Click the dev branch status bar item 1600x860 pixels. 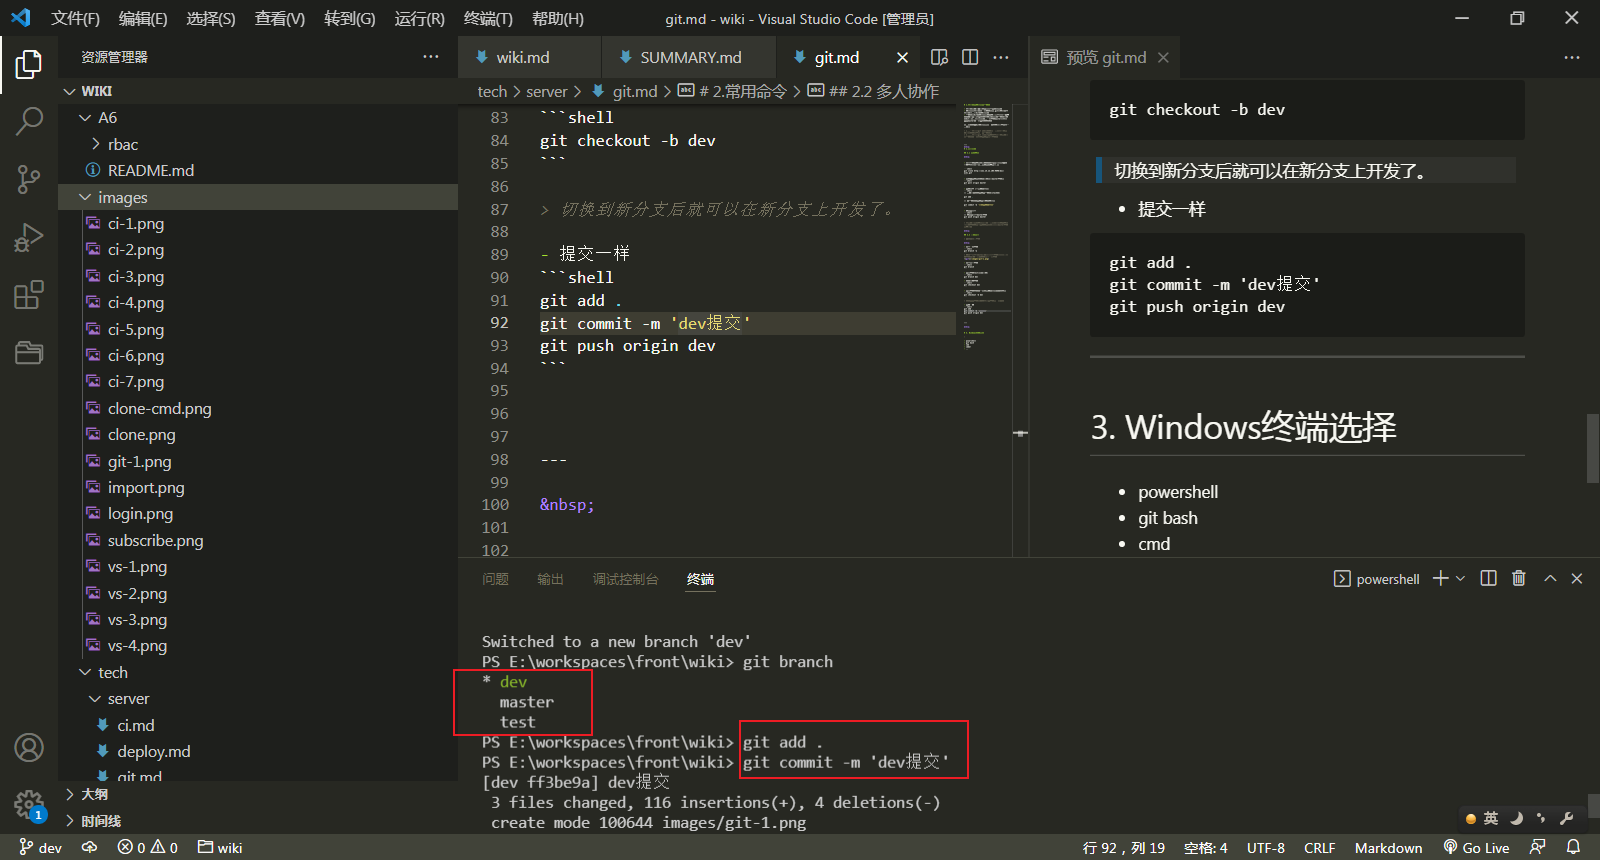[40, 847]
